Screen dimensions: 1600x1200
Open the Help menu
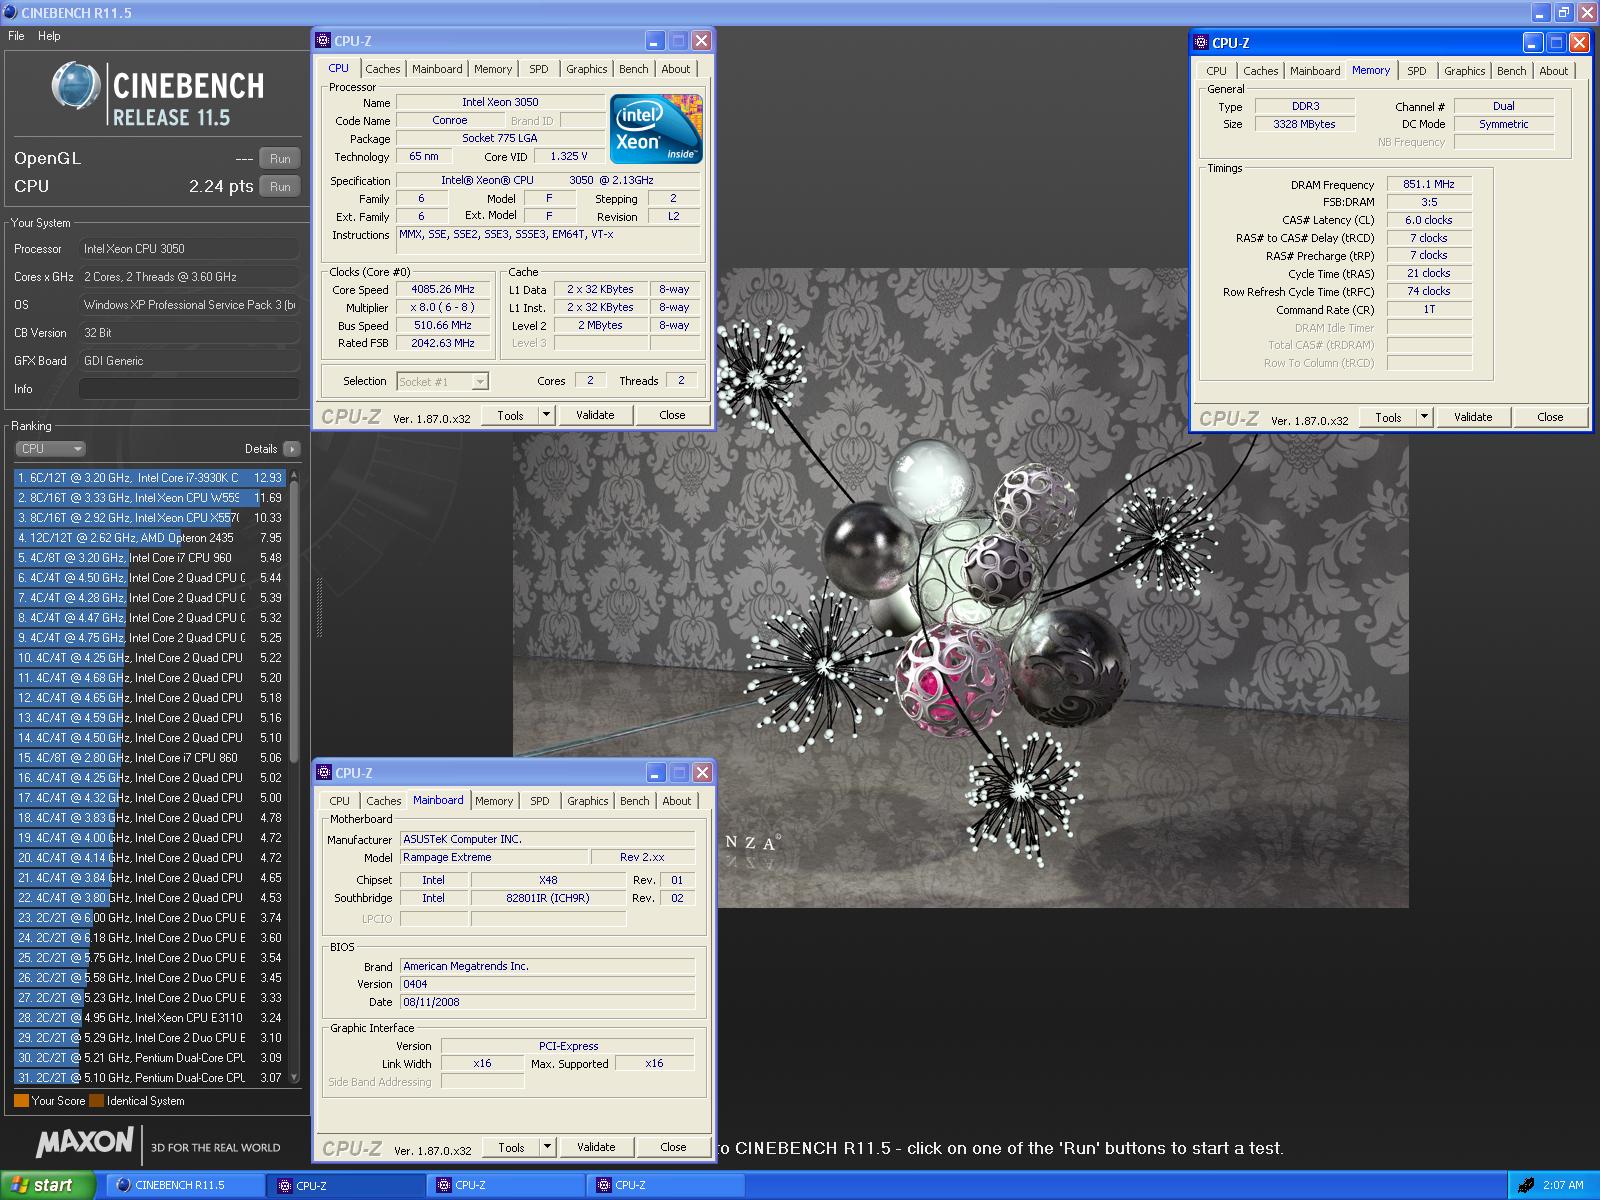tap(49, 36)
